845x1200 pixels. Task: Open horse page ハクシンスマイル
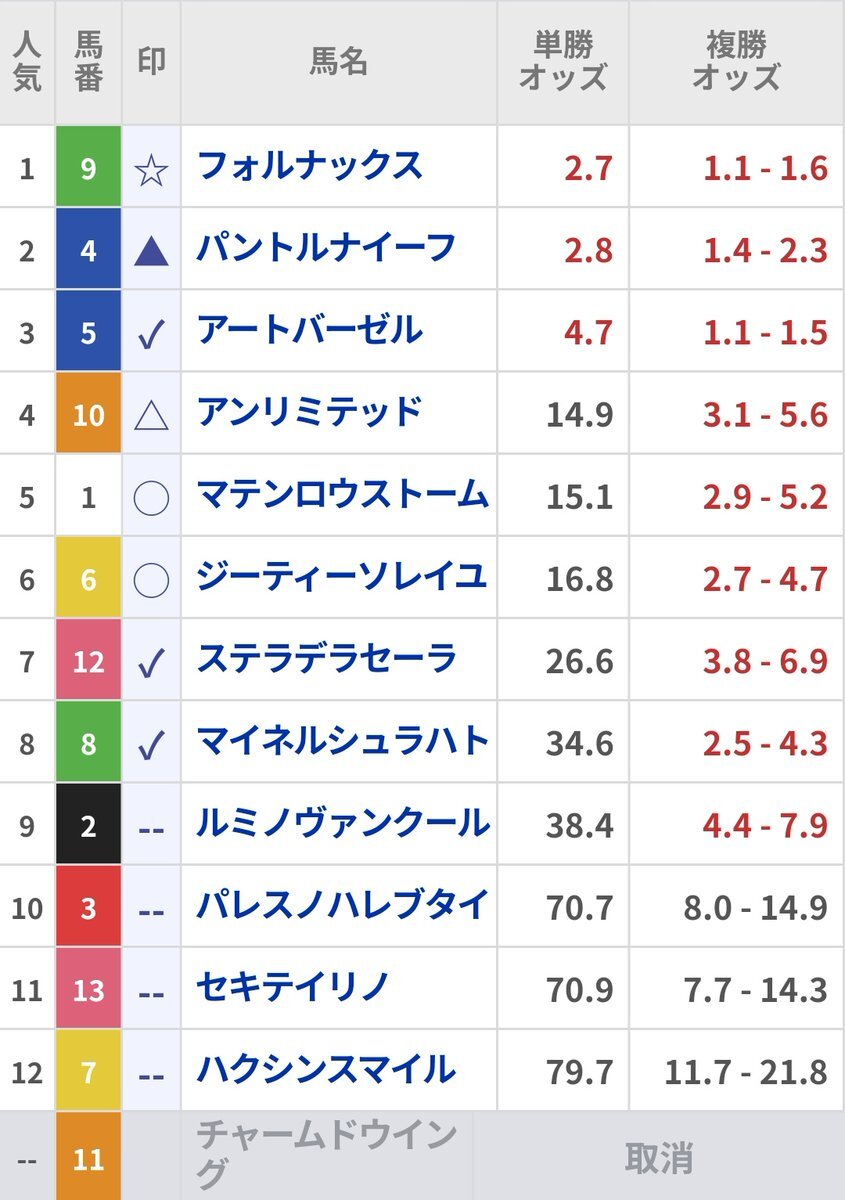(326, 1070)
